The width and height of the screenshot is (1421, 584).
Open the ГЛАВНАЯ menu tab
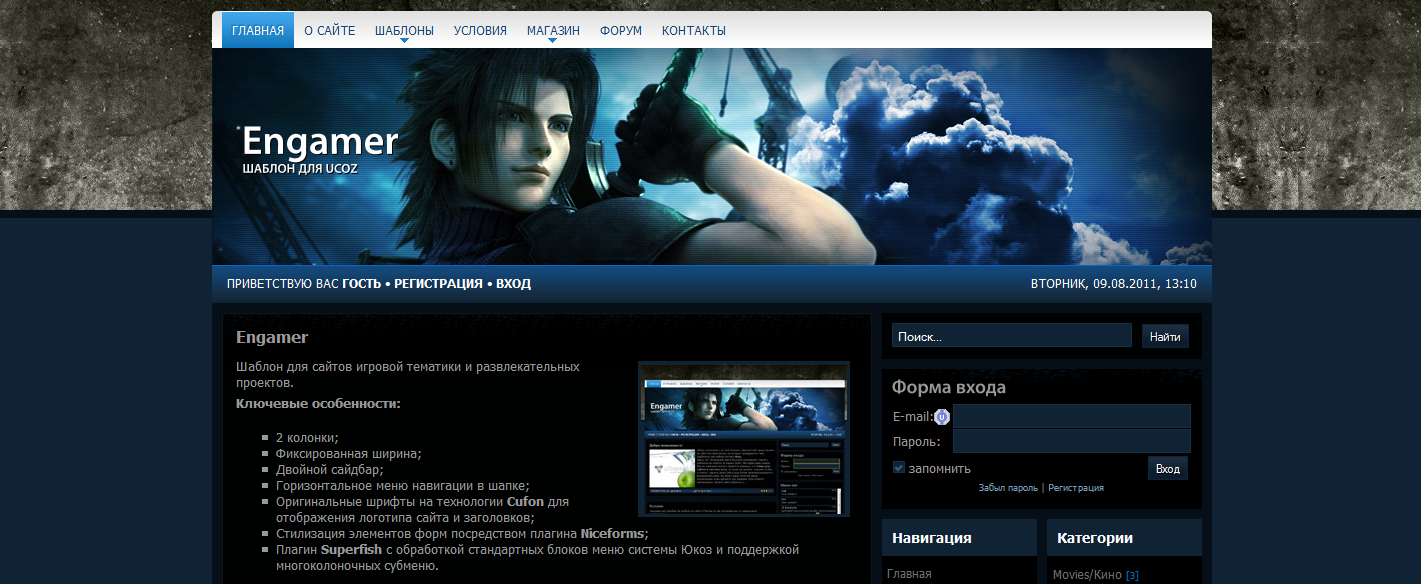[258, 30]
